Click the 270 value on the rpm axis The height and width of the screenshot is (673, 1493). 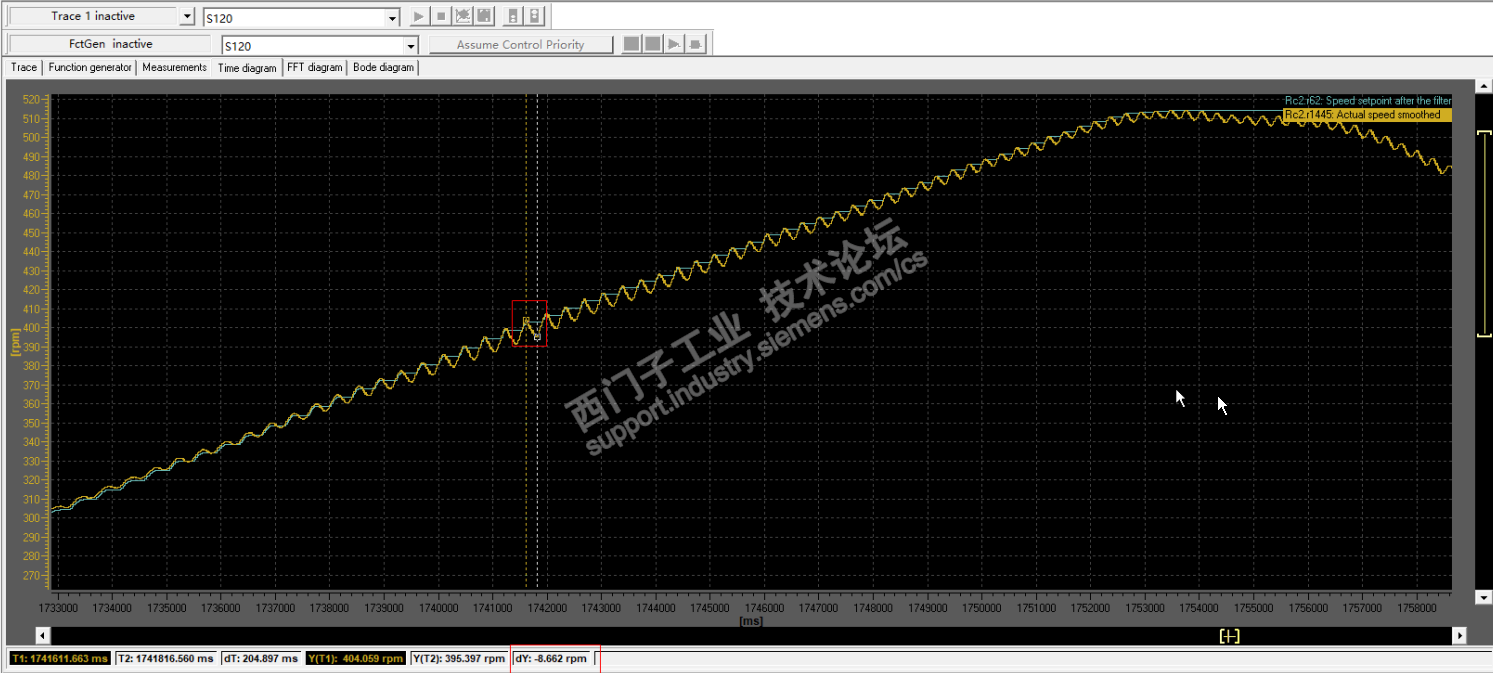click(x=30, y=576)
